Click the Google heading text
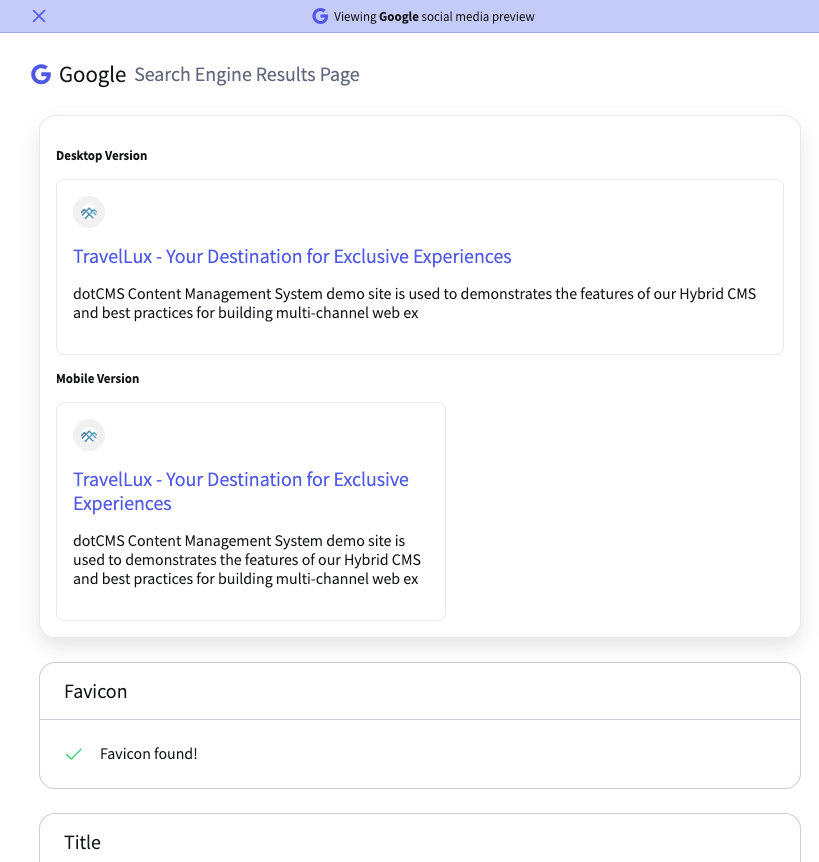Screen dimensions: 819x862 pyautogui.click(x=92, y=75)
